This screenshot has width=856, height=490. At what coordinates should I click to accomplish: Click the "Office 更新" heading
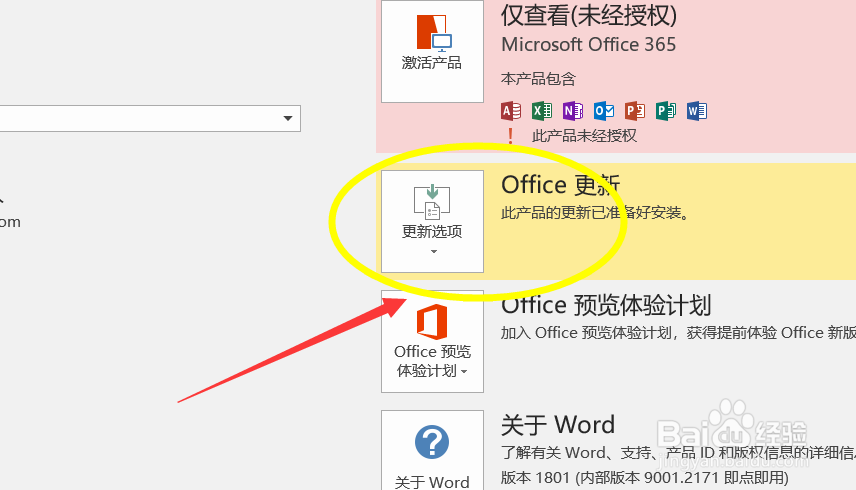click(x=561, y=185)
